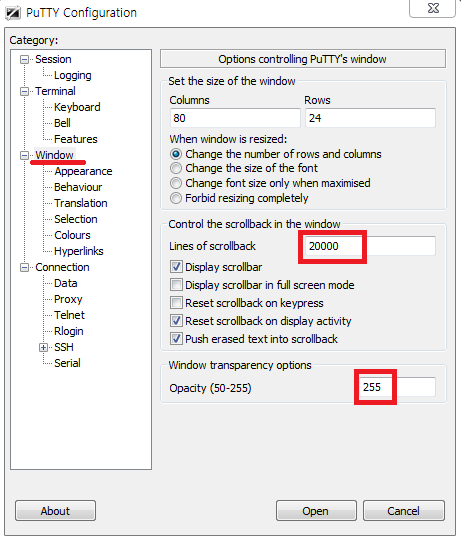Expand the SSH tree node
Screen dimensions: 461x539
pyautogui.click(x=43, y=348)
